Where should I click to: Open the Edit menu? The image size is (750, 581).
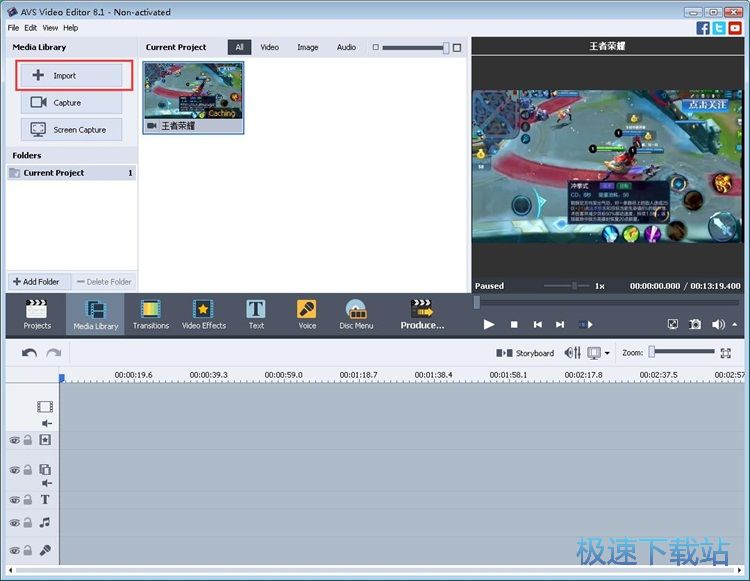point(31,28)
